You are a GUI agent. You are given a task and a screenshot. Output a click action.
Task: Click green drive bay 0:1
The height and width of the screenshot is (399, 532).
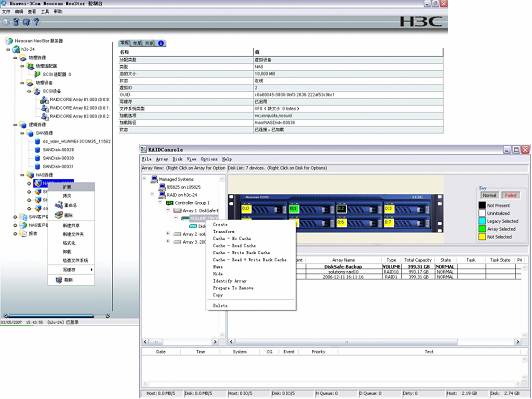point(293,208)
